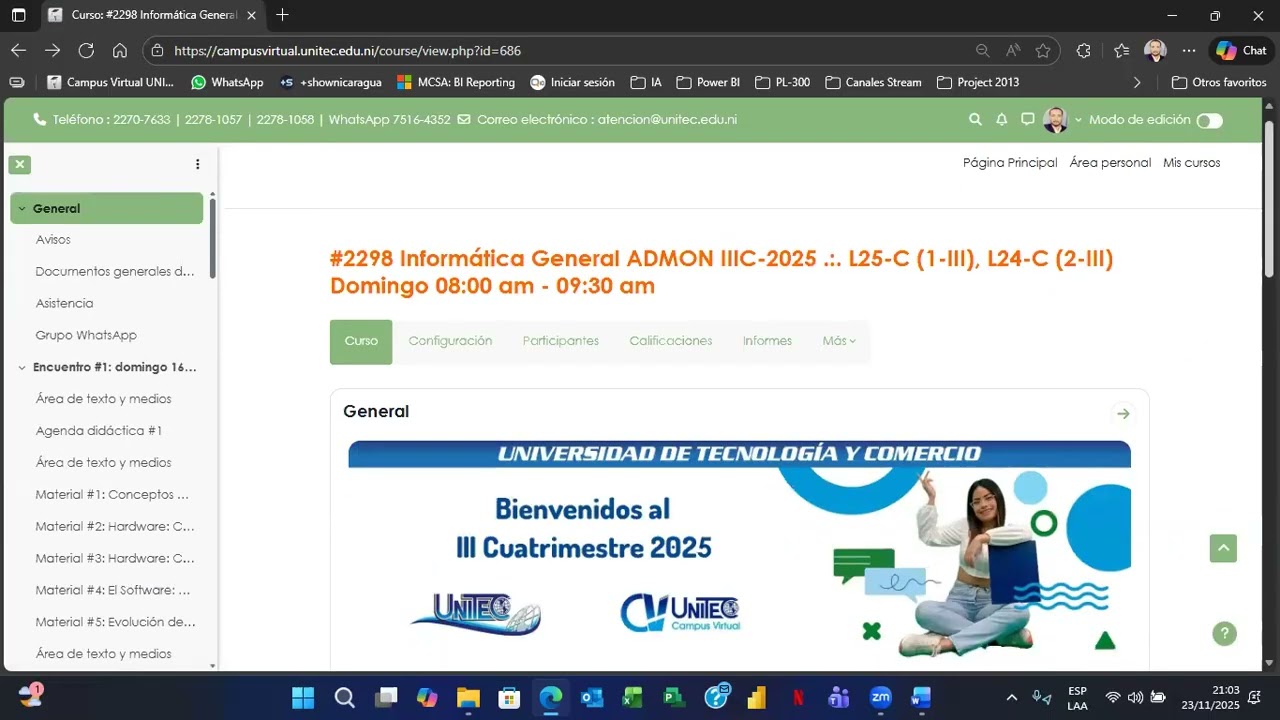The image size is (1280, 720).
Task: Select the Curso tab
Action: point(361,342)
